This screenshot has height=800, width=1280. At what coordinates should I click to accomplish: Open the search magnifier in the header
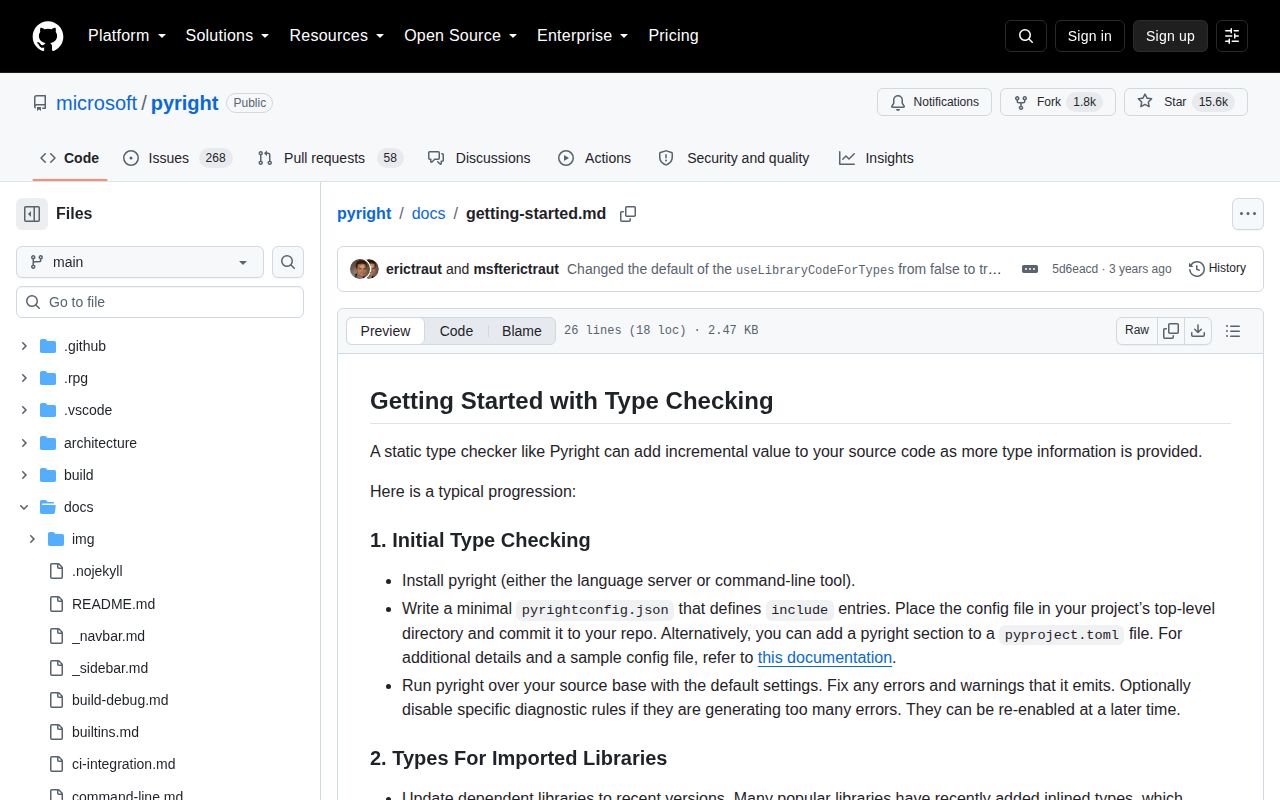[1026, 36]
